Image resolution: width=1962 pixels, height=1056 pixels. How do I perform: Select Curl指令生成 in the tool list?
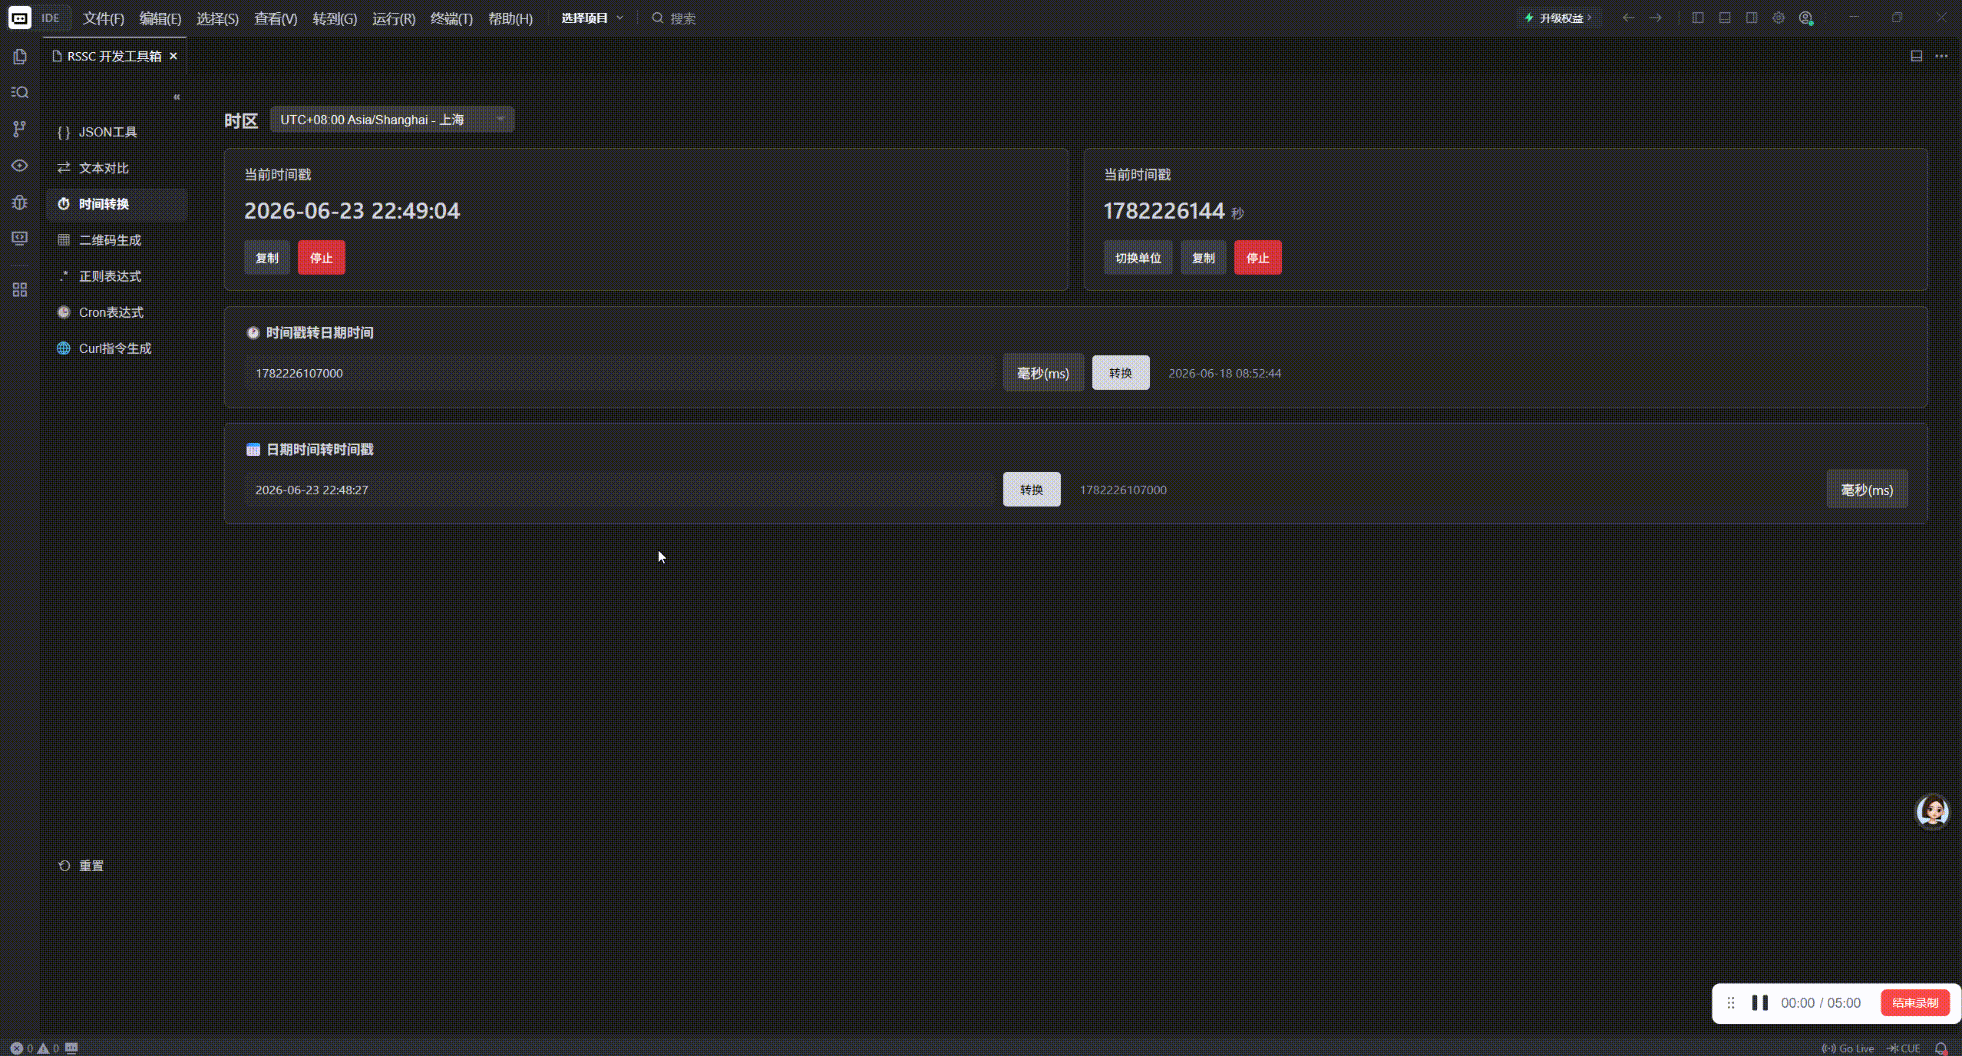point(116,348)
